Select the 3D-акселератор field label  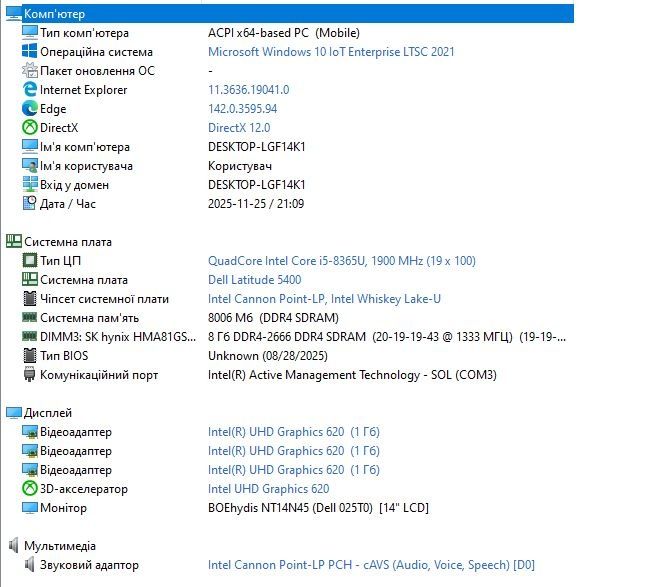[x=84, y=489]
